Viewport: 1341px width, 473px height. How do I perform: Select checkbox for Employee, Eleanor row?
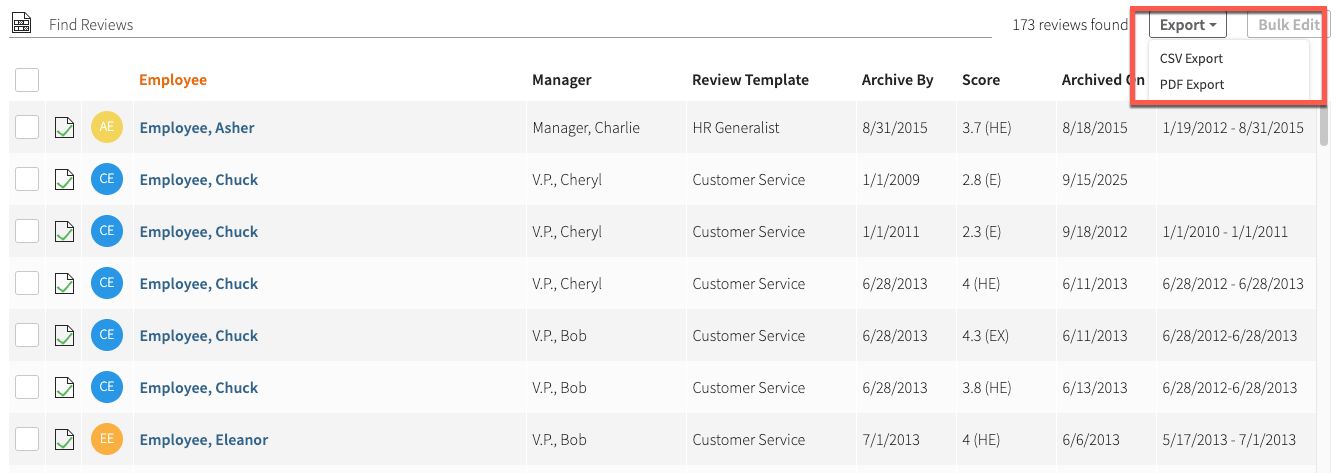[27, 439]
